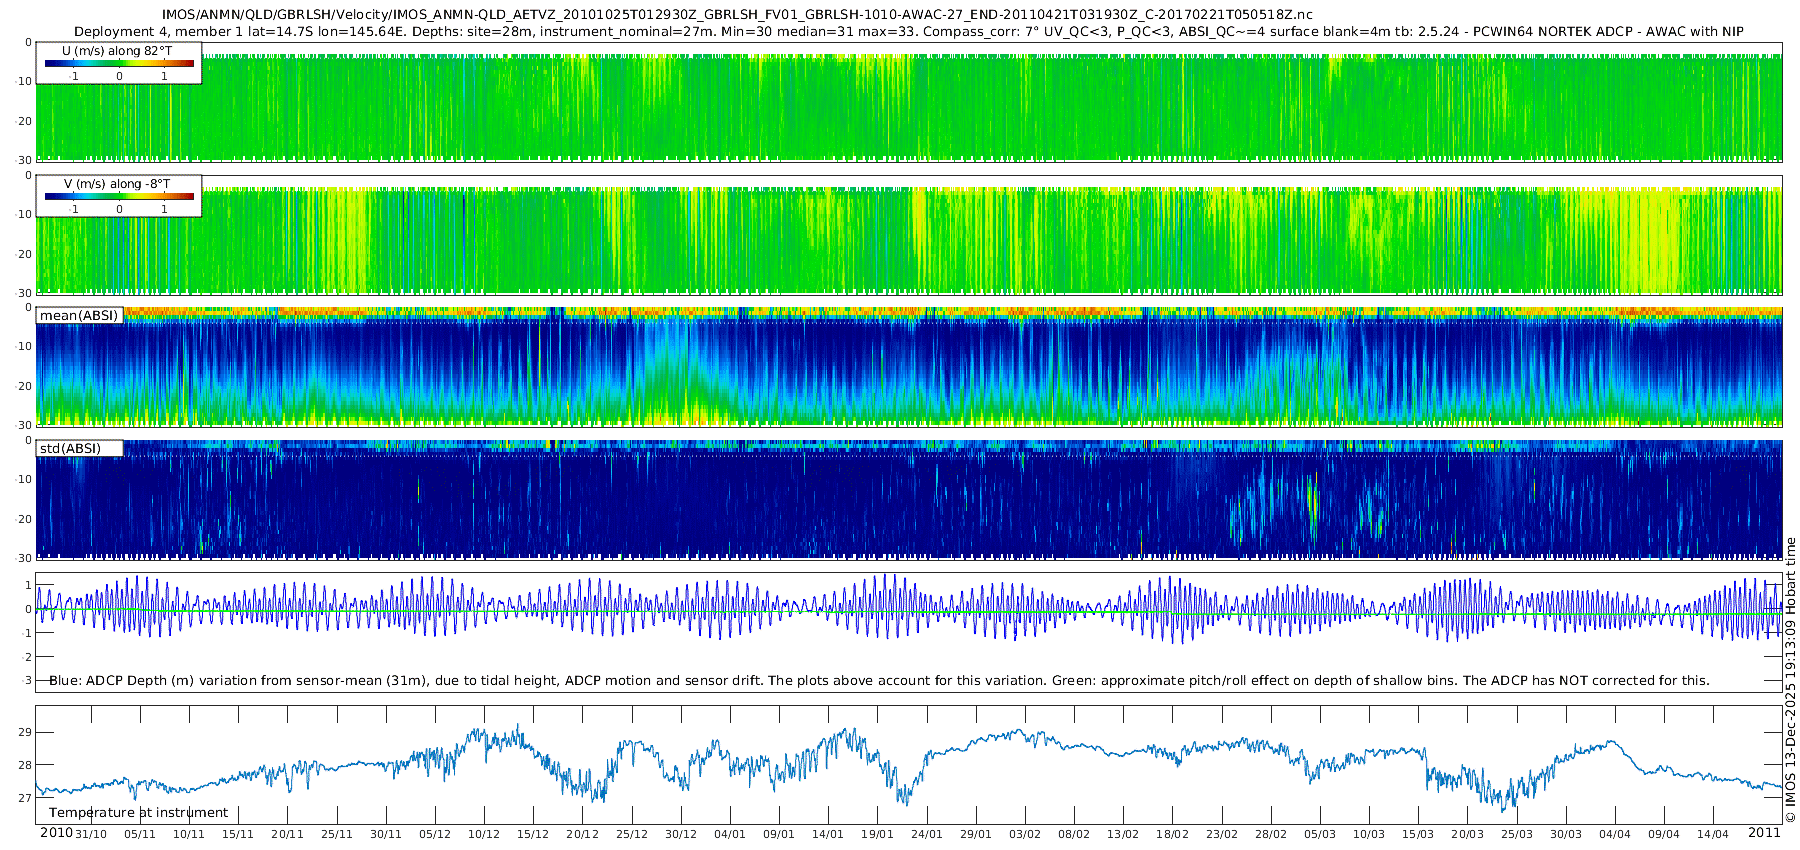
Task: Click the "04/01" date tick label
Action: coord(730,834)
